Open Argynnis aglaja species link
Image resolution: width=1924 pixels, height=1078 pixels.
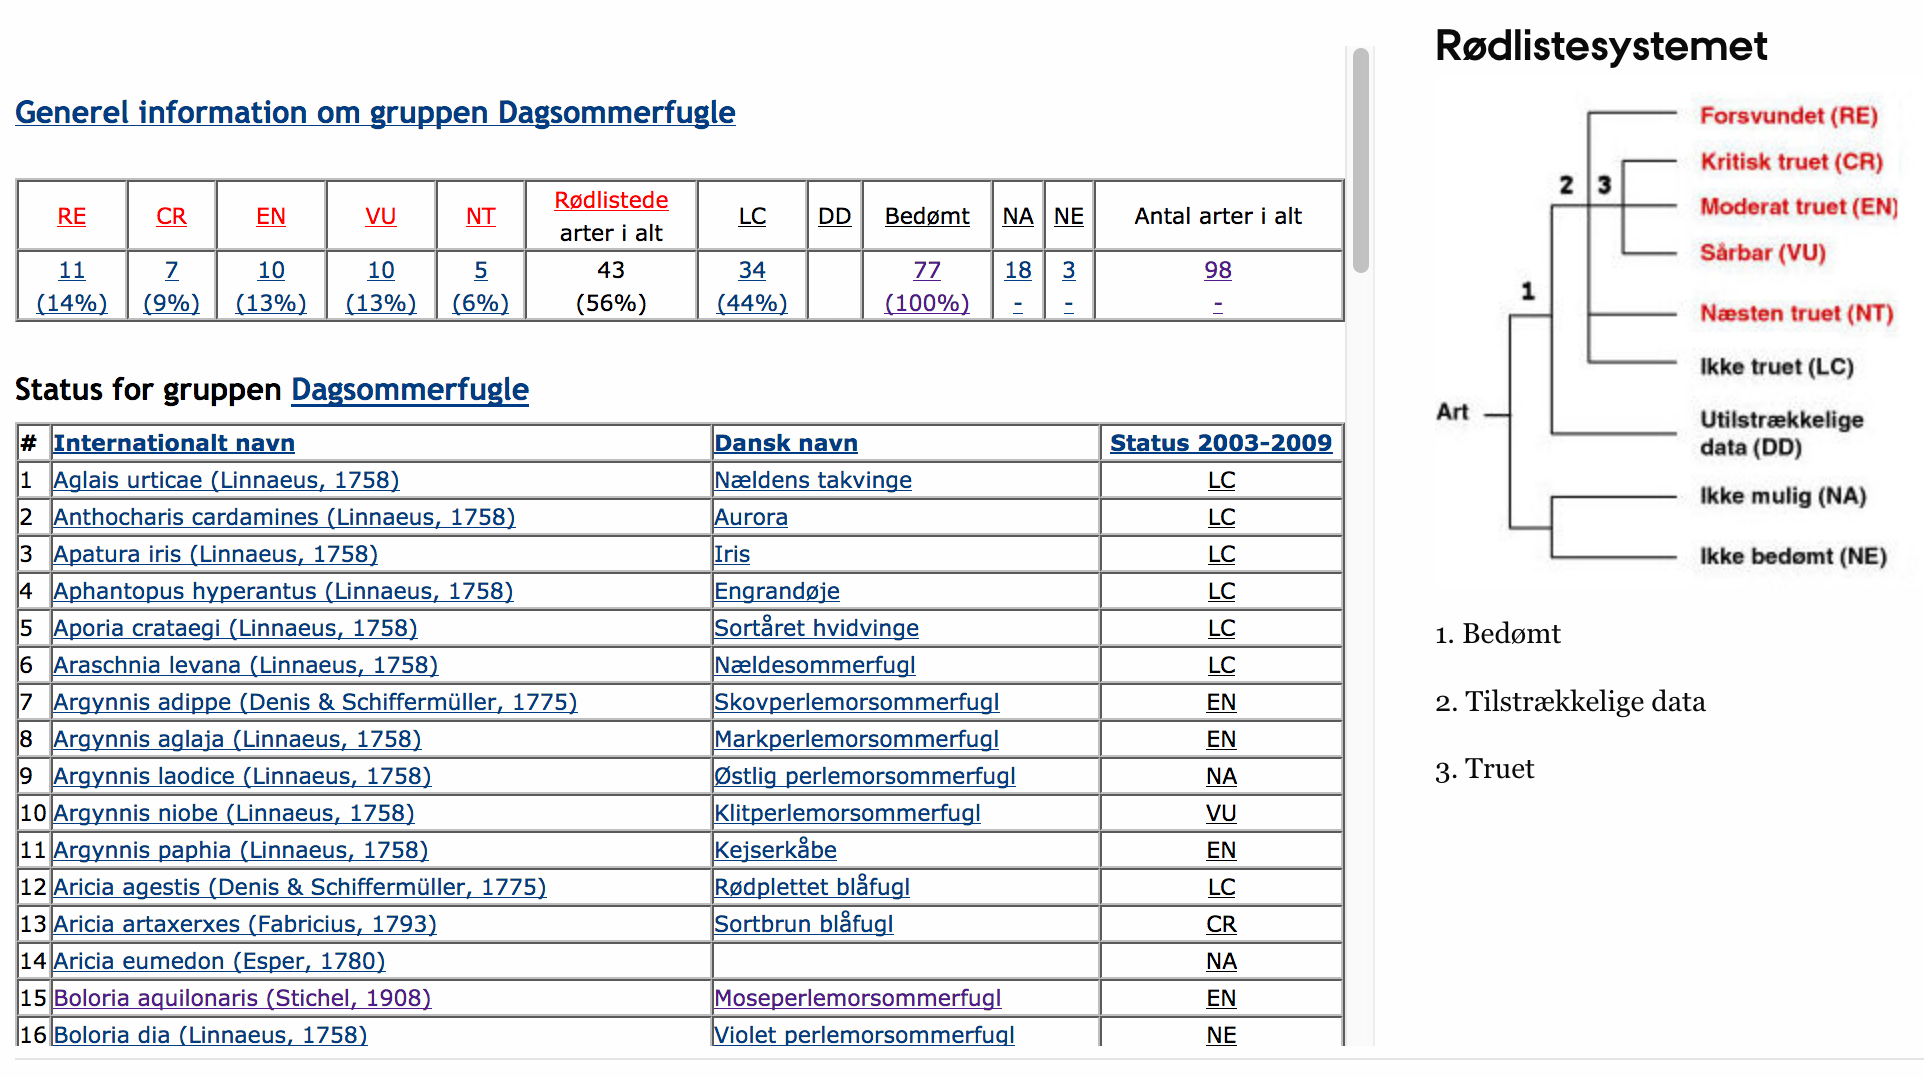[237, 739]
